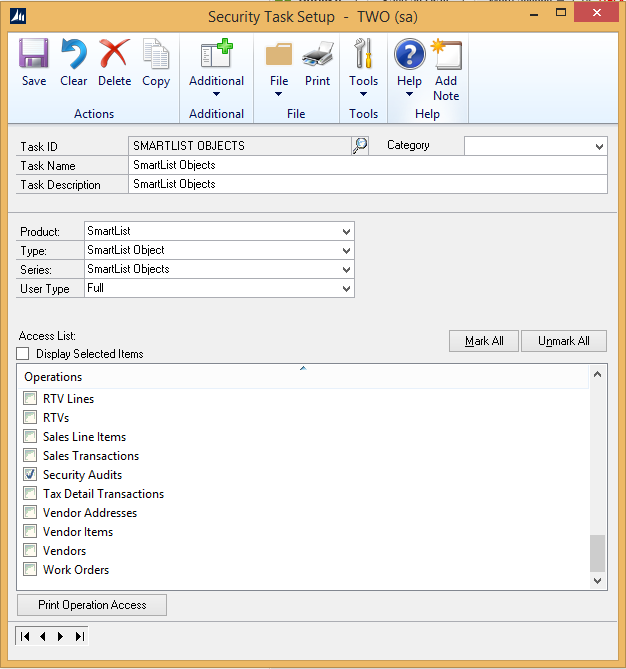Expand the Additional menu arrow

click(x=216, y=94)
